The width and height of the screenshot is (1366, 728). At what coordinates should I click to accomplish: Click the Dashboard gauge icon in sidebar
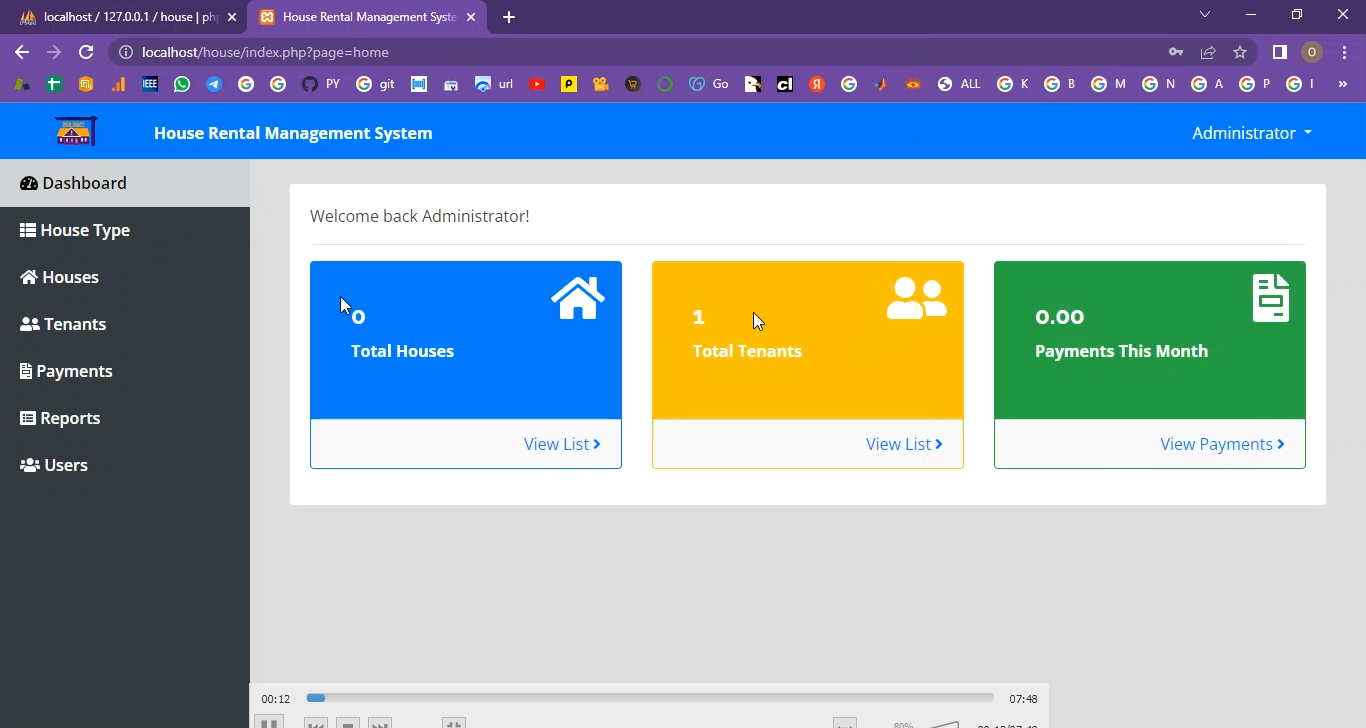(28, 183)
